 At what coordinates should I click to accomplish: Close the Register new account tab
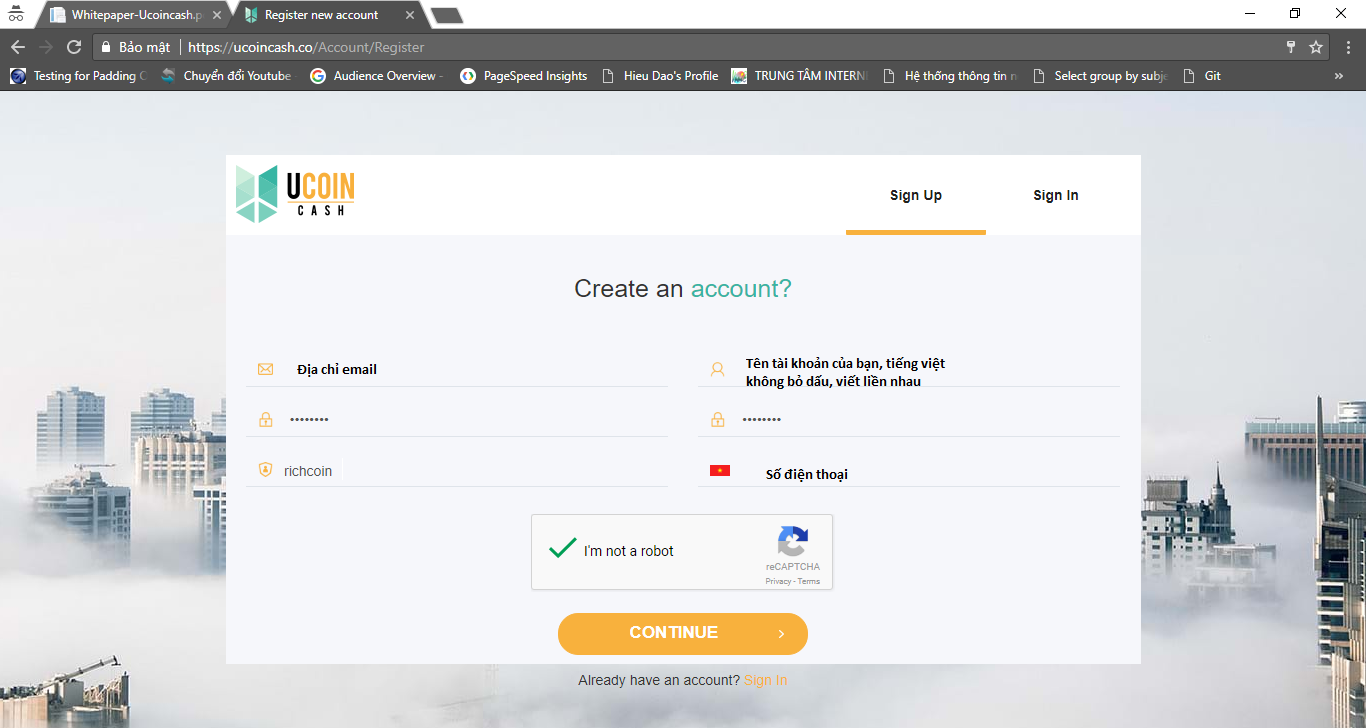(x=410, y=15)
